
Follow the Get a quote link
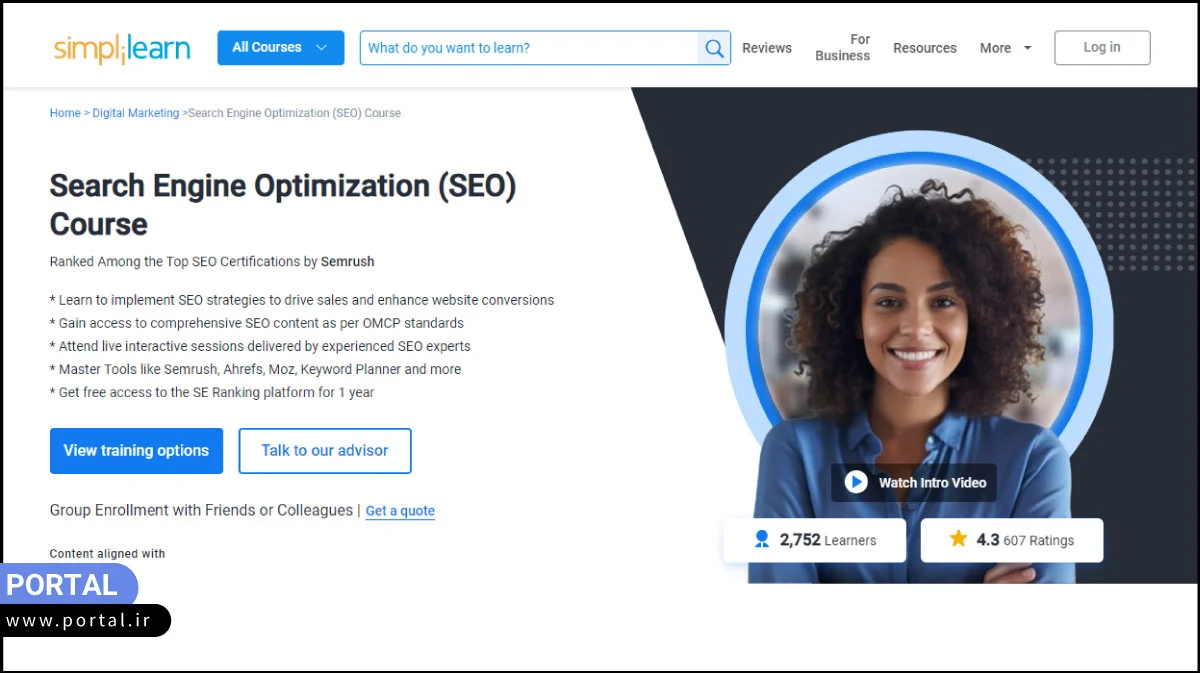pos(400,511)
